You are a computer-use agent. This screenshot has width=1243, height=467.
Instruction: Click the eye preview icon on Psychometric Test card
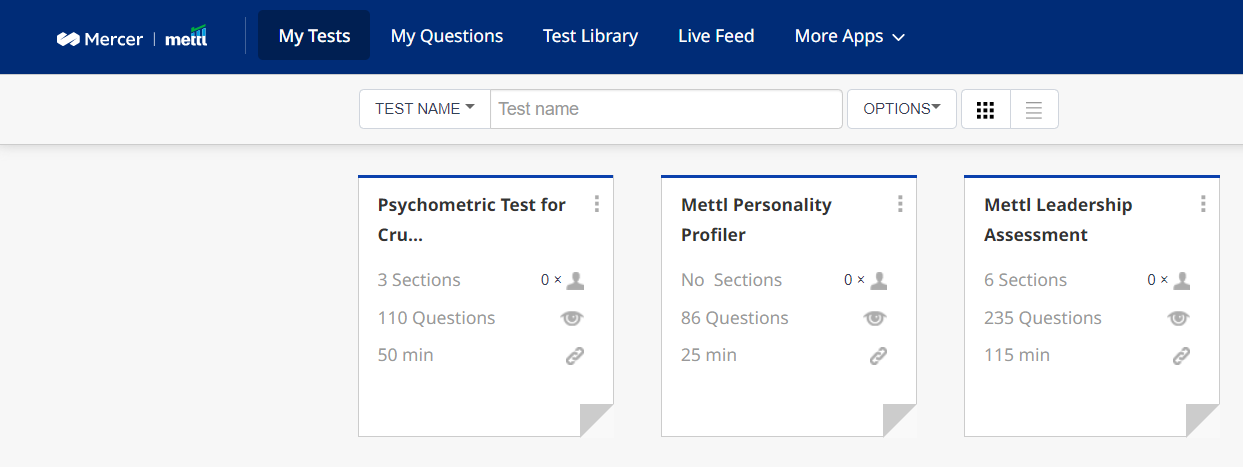point(573,318)
